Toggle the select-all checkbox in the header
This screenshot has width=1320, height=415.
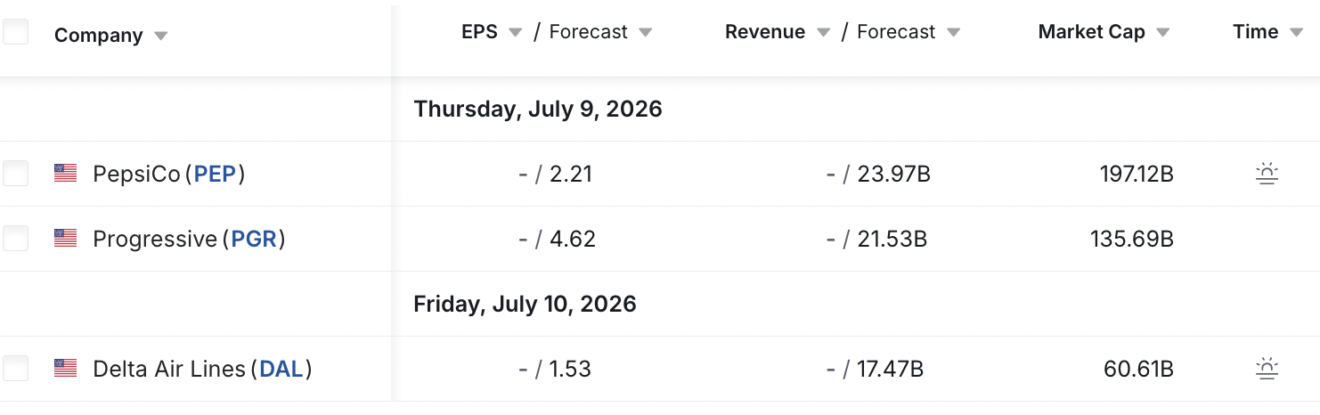tap(15, 33)
